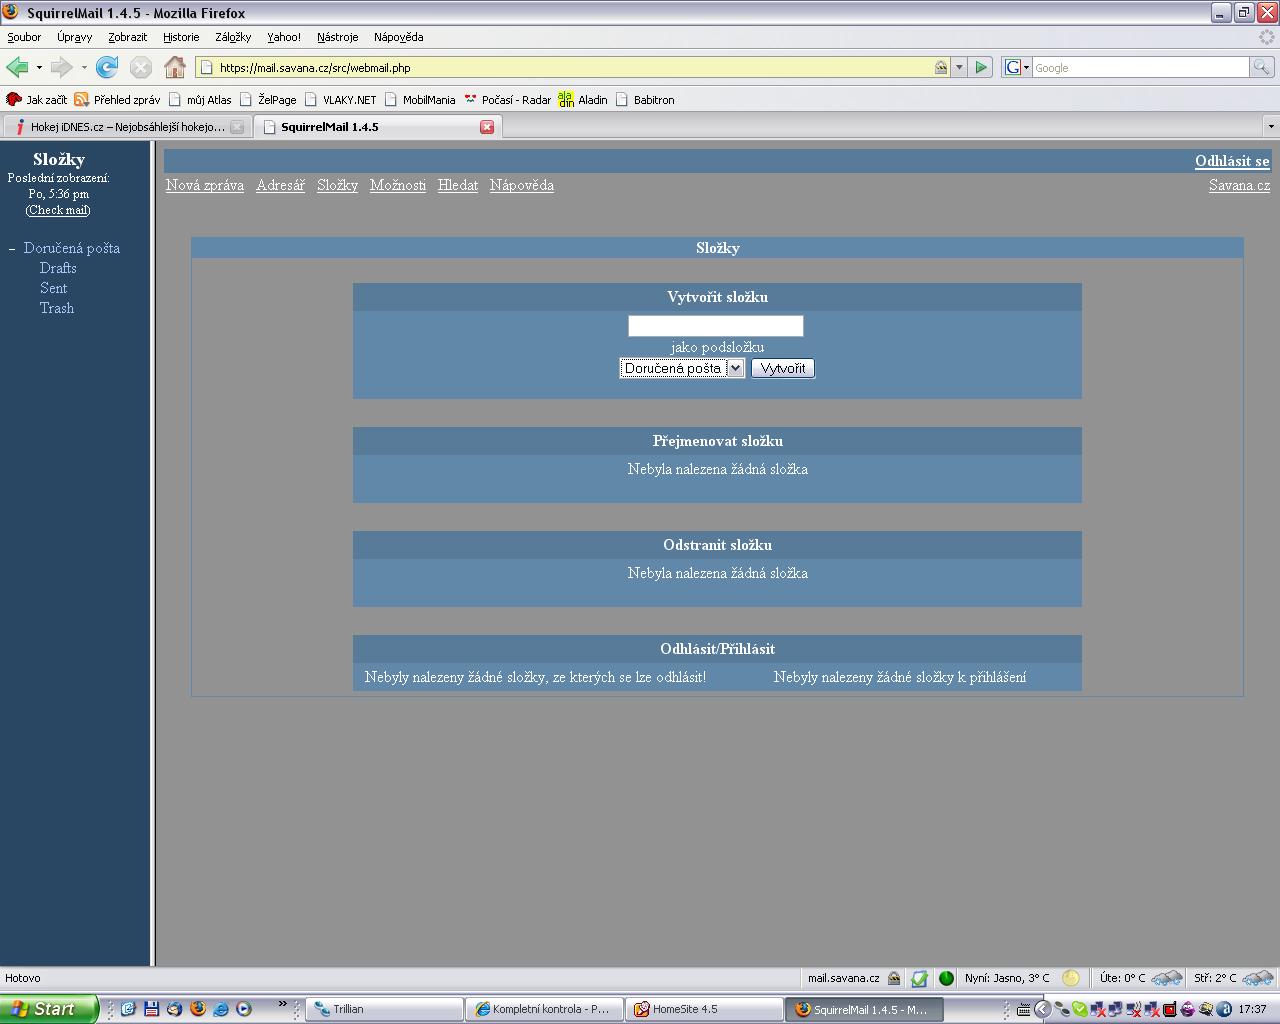
Task: Launch Windows Media Player from quick launch
Action: tap(244, 1009)
